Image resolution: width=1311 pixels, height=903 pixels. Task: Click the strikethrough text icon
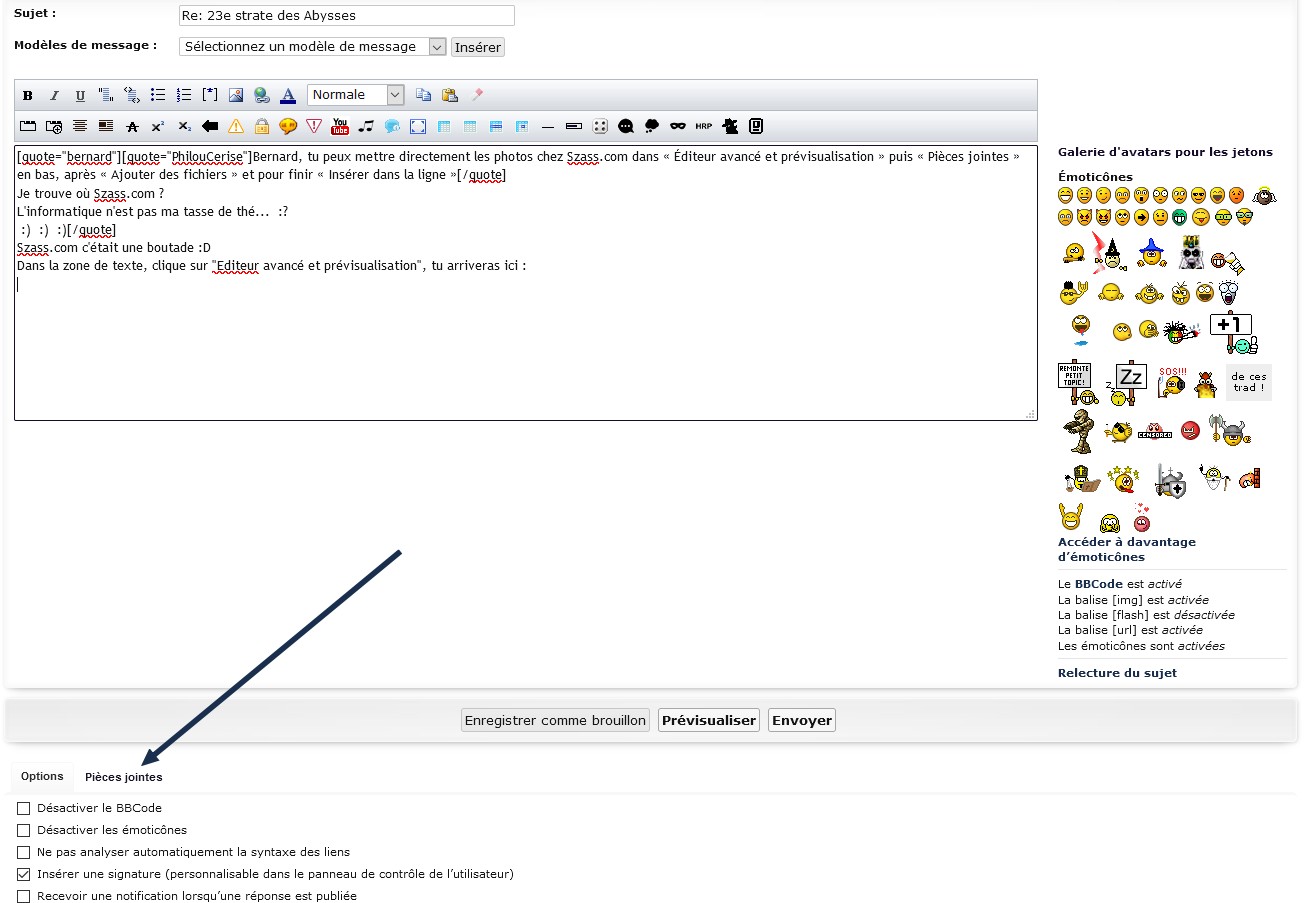coord(132,126)
